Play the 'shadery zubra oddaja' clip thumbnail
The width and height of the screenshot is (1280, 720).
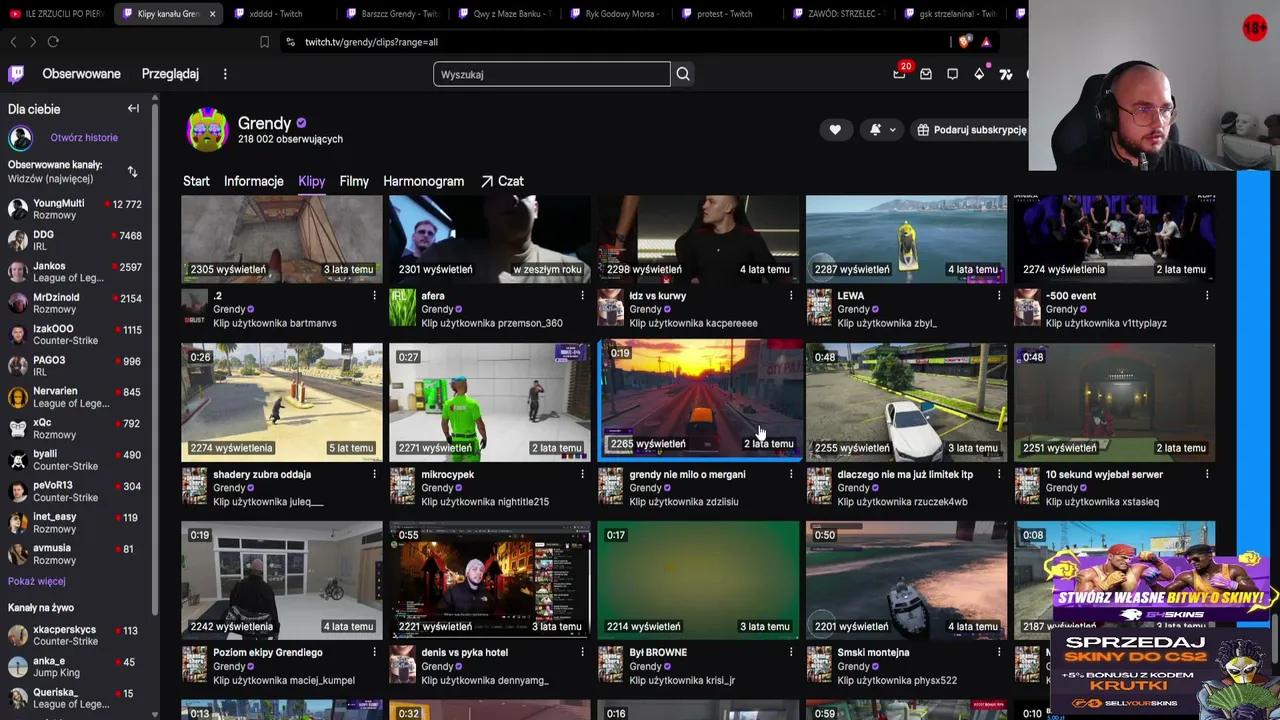pos(282,402)
